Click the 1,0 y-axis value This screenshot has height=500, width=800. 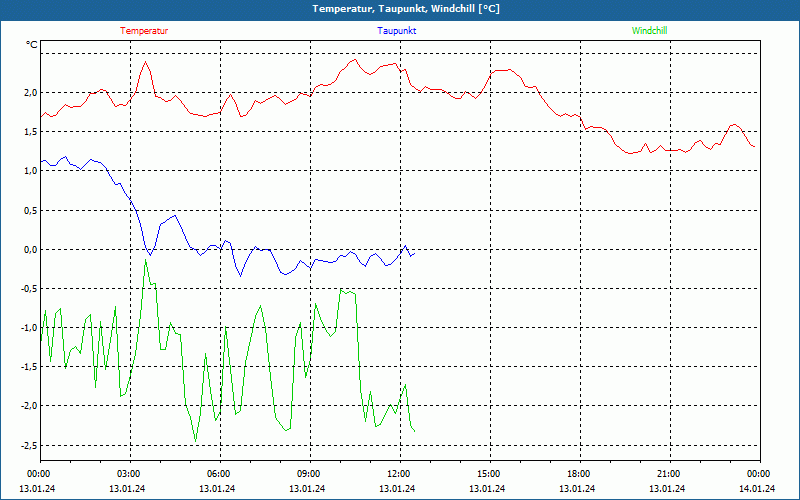pos(30,171)
